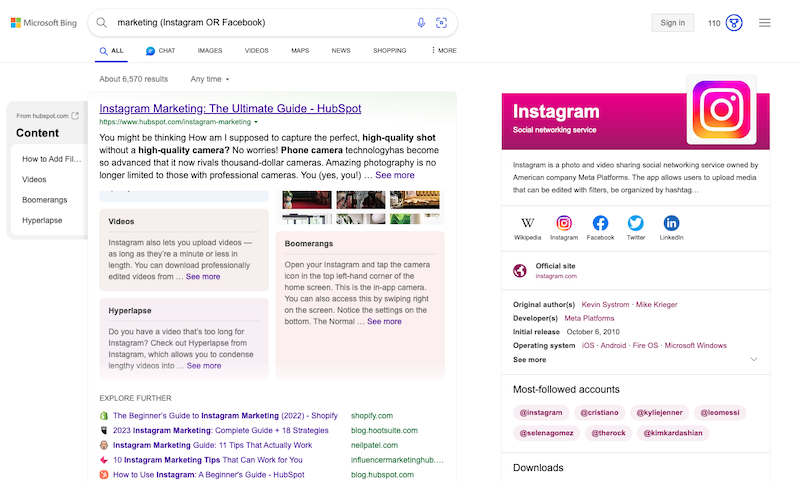Switch to the Shopping tab
Screen dimensions: 800x482
(x=389, y=50)
